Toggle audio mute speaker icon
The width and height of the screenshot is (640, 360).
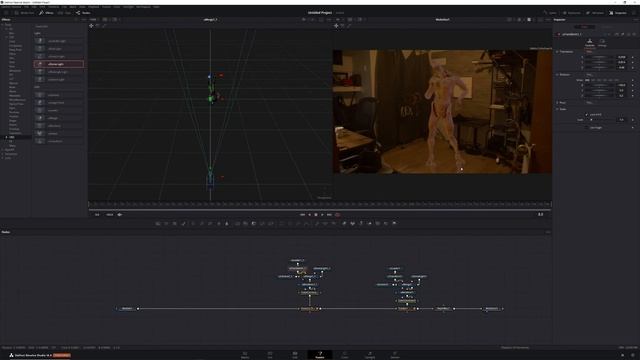click(x=120, y=214)
